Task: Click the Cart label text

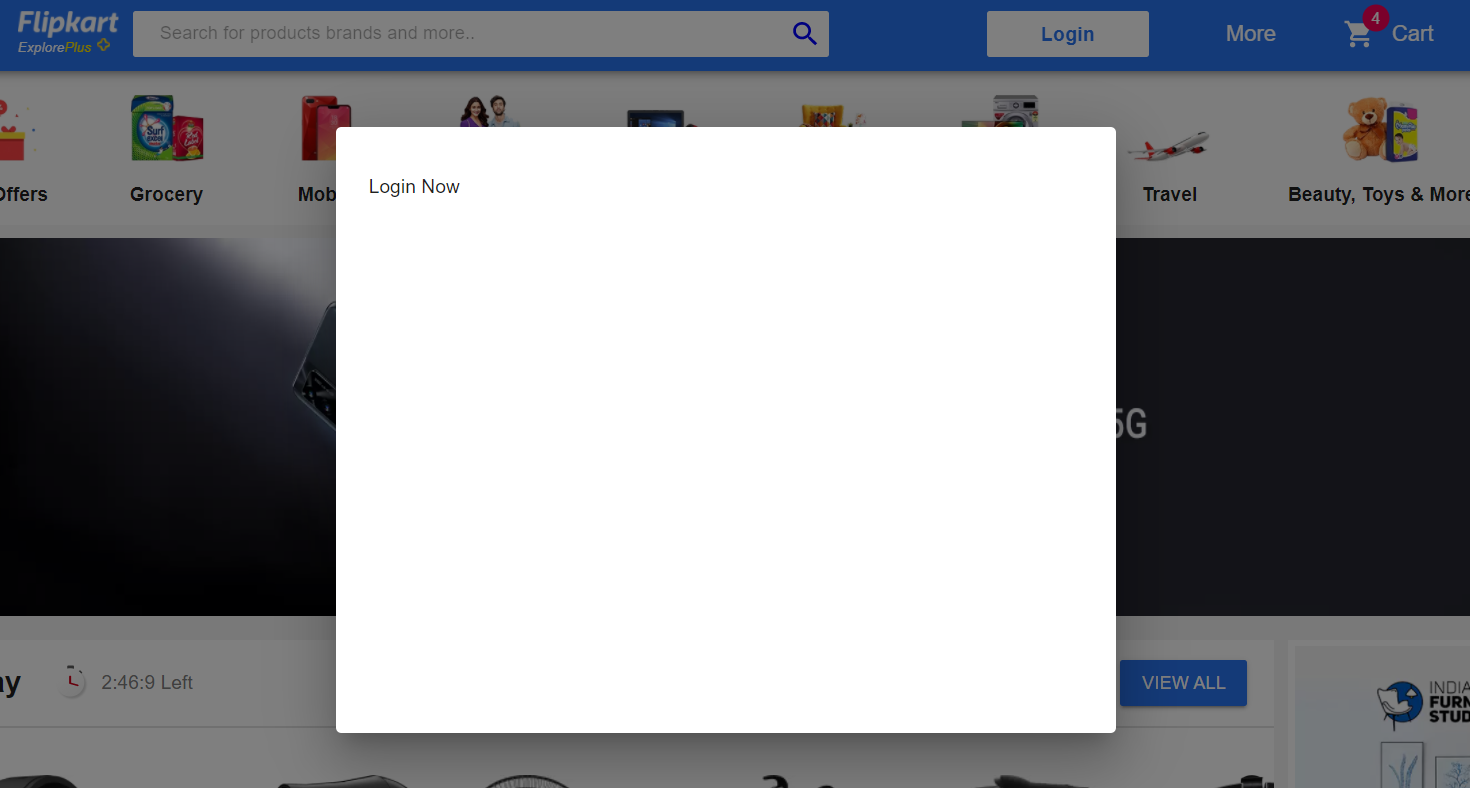Action: click(x=1412, y=34)
